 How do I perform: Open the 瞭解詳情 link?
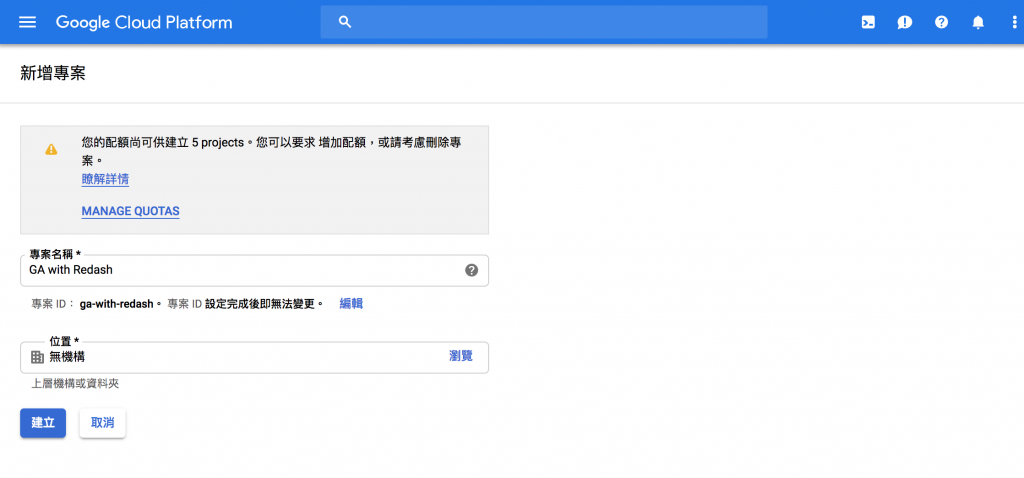click(105, 179)
